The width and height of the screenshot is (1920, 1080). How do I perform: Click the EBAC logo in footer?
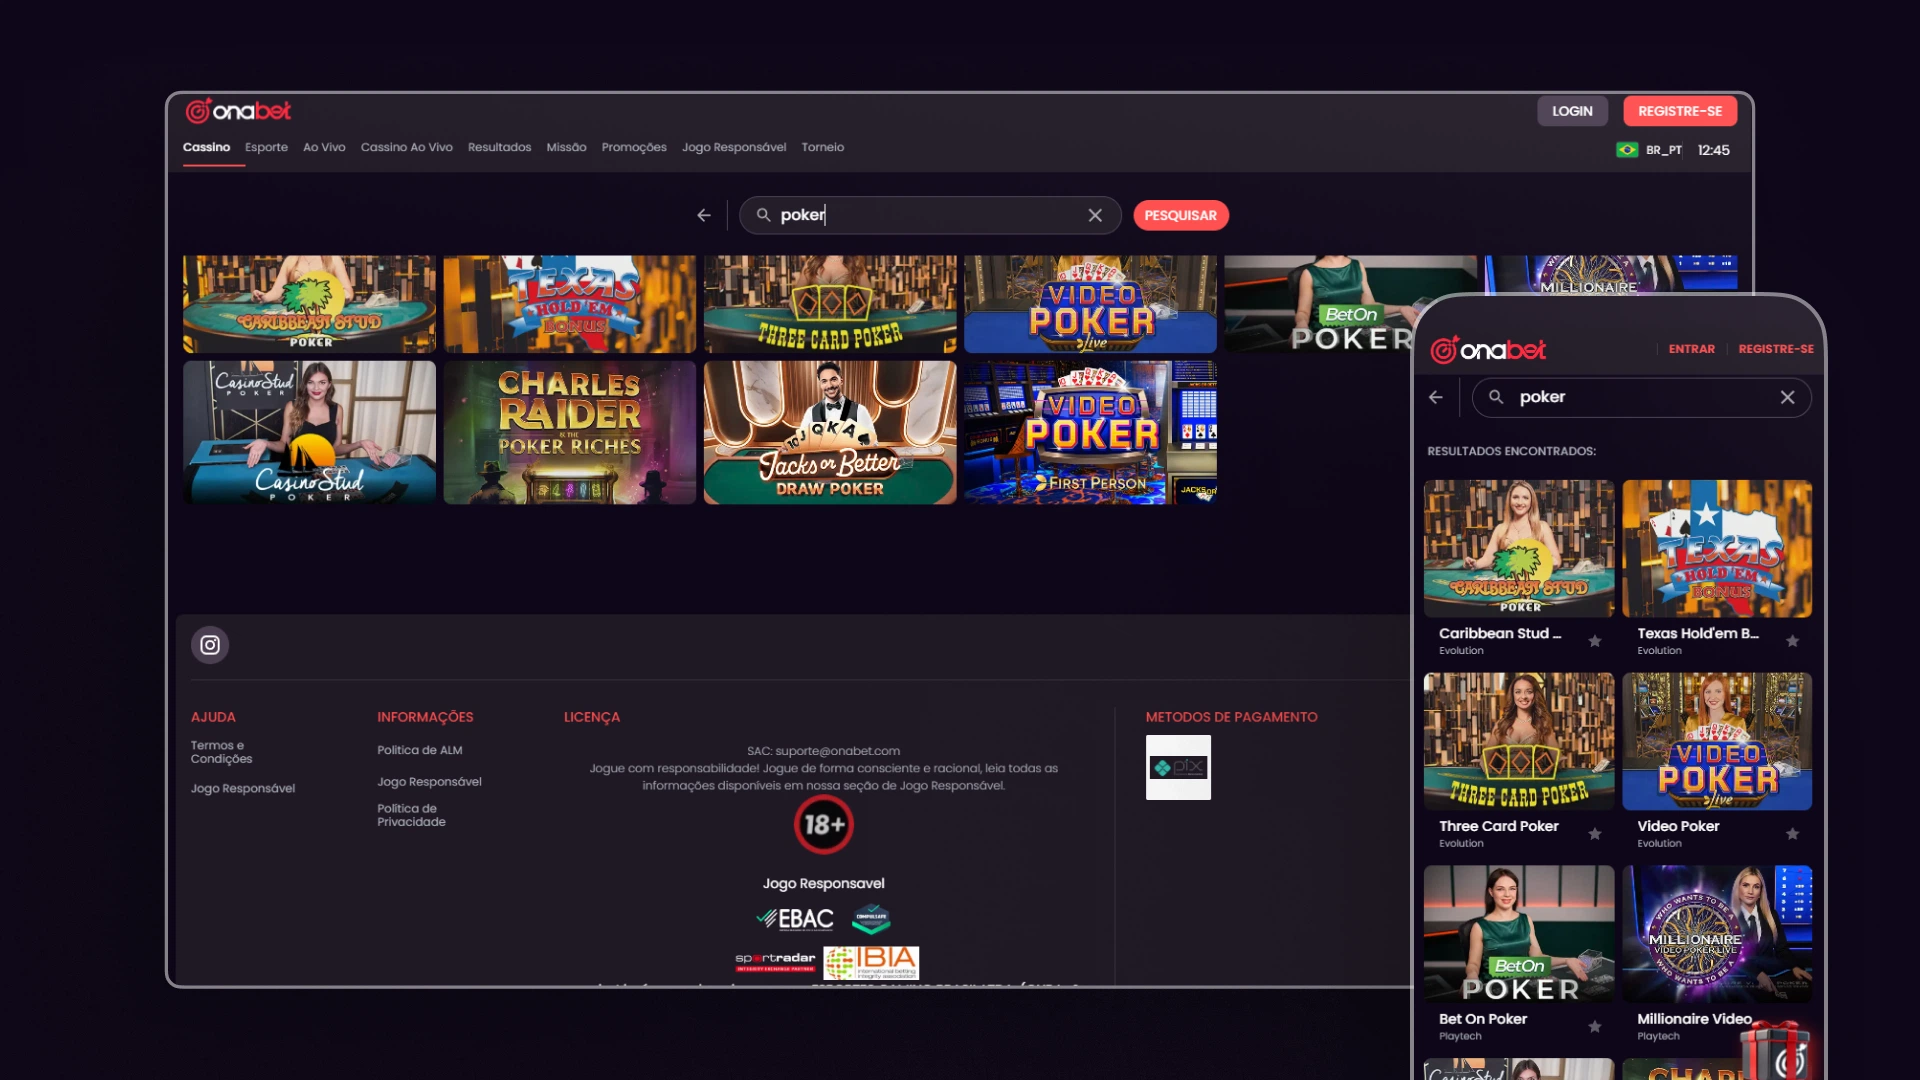795,918
